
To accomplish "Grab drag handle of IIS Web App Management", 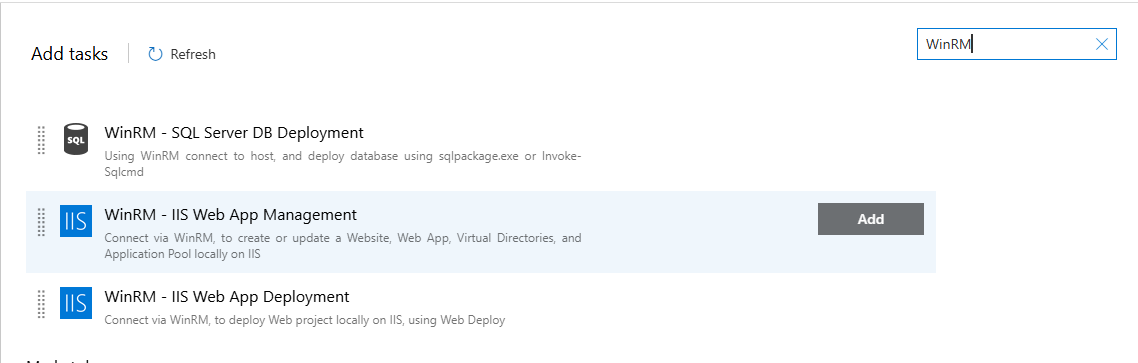I will [41, 221].
